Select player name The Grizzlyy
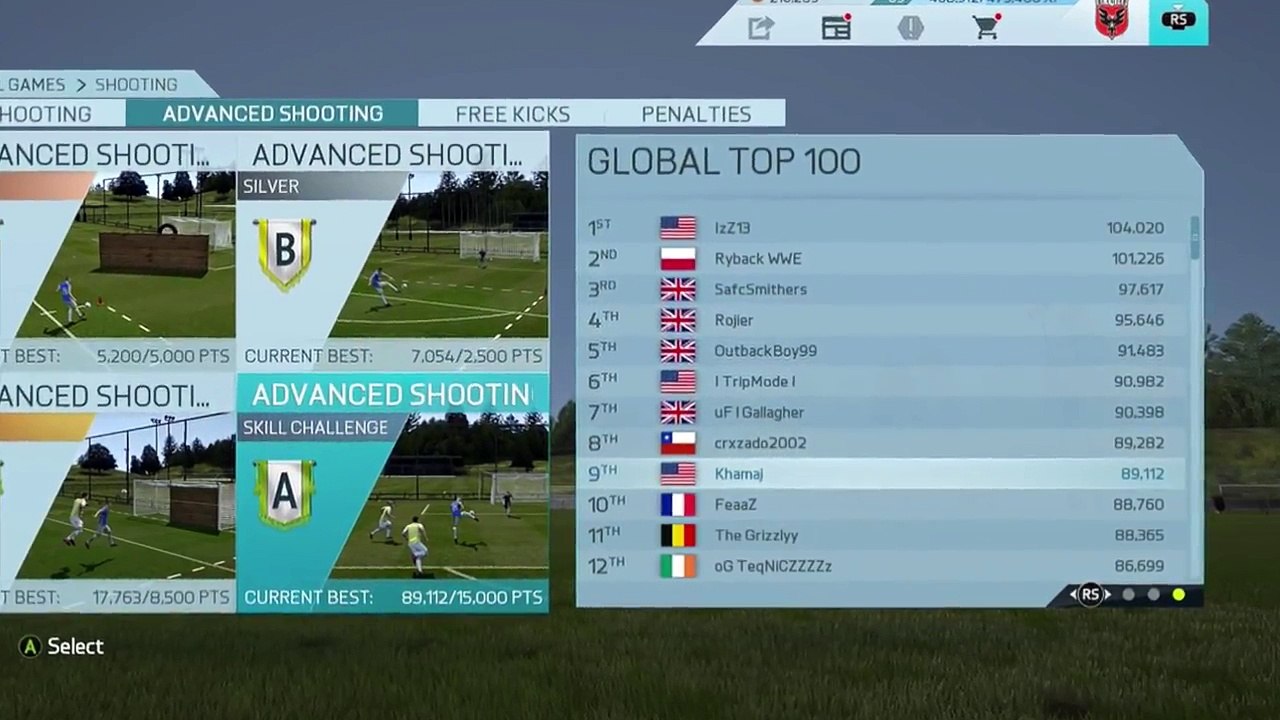This screenshot has width=1280, height=720. pyautogui.click(x=756, y=535)
